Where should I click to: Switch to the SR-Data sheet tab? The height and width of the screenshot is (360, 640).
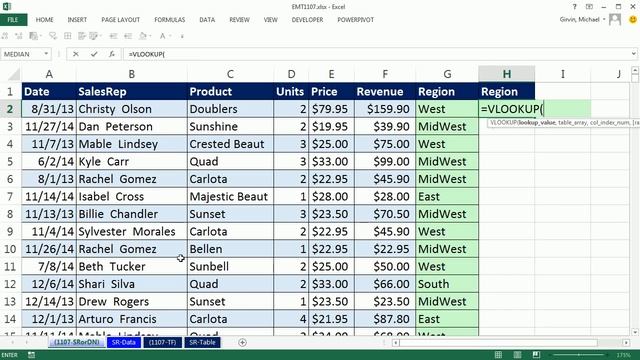[x=124, y=342]
